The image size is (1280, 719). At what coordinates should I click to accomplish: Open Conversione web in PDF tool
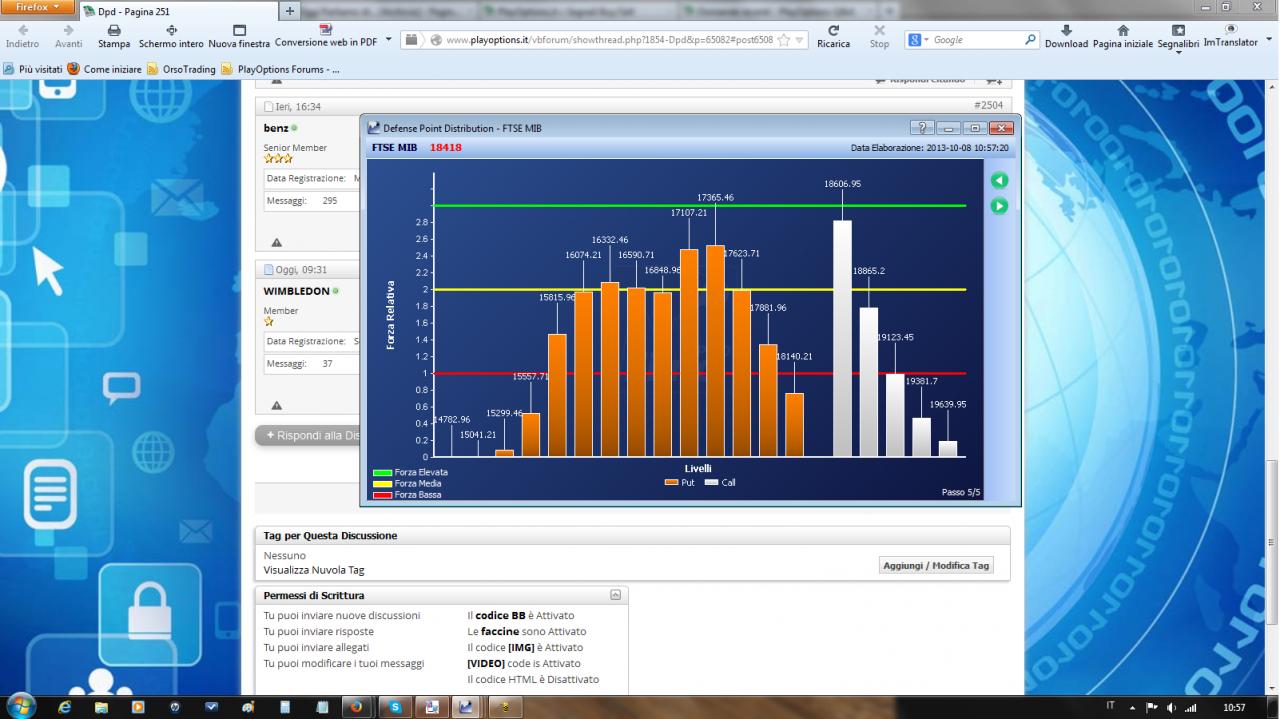(x=325, y=29)
